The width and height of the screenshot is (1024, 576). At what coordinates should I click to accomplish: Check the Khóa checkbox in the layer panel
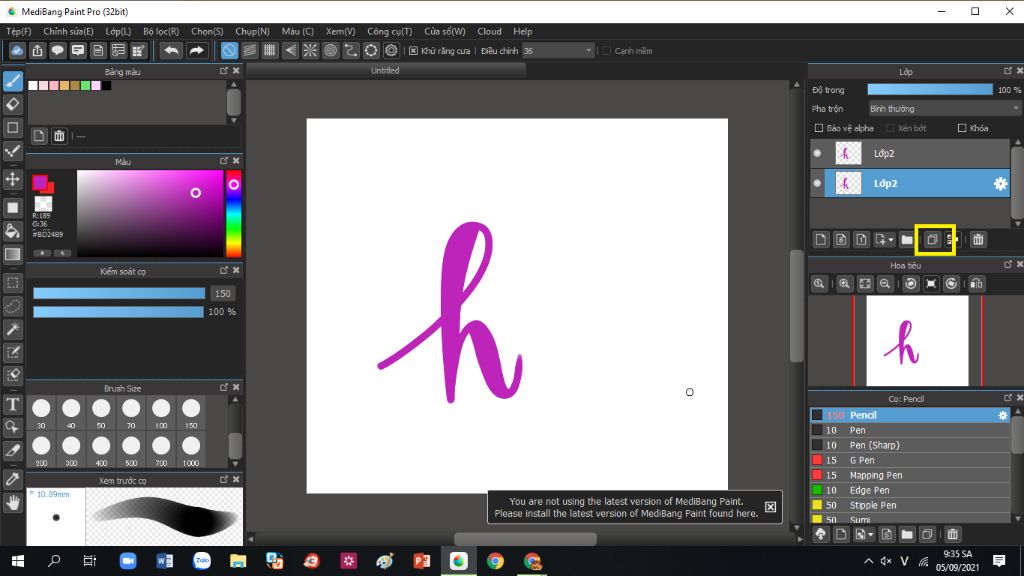pos(961,129)
